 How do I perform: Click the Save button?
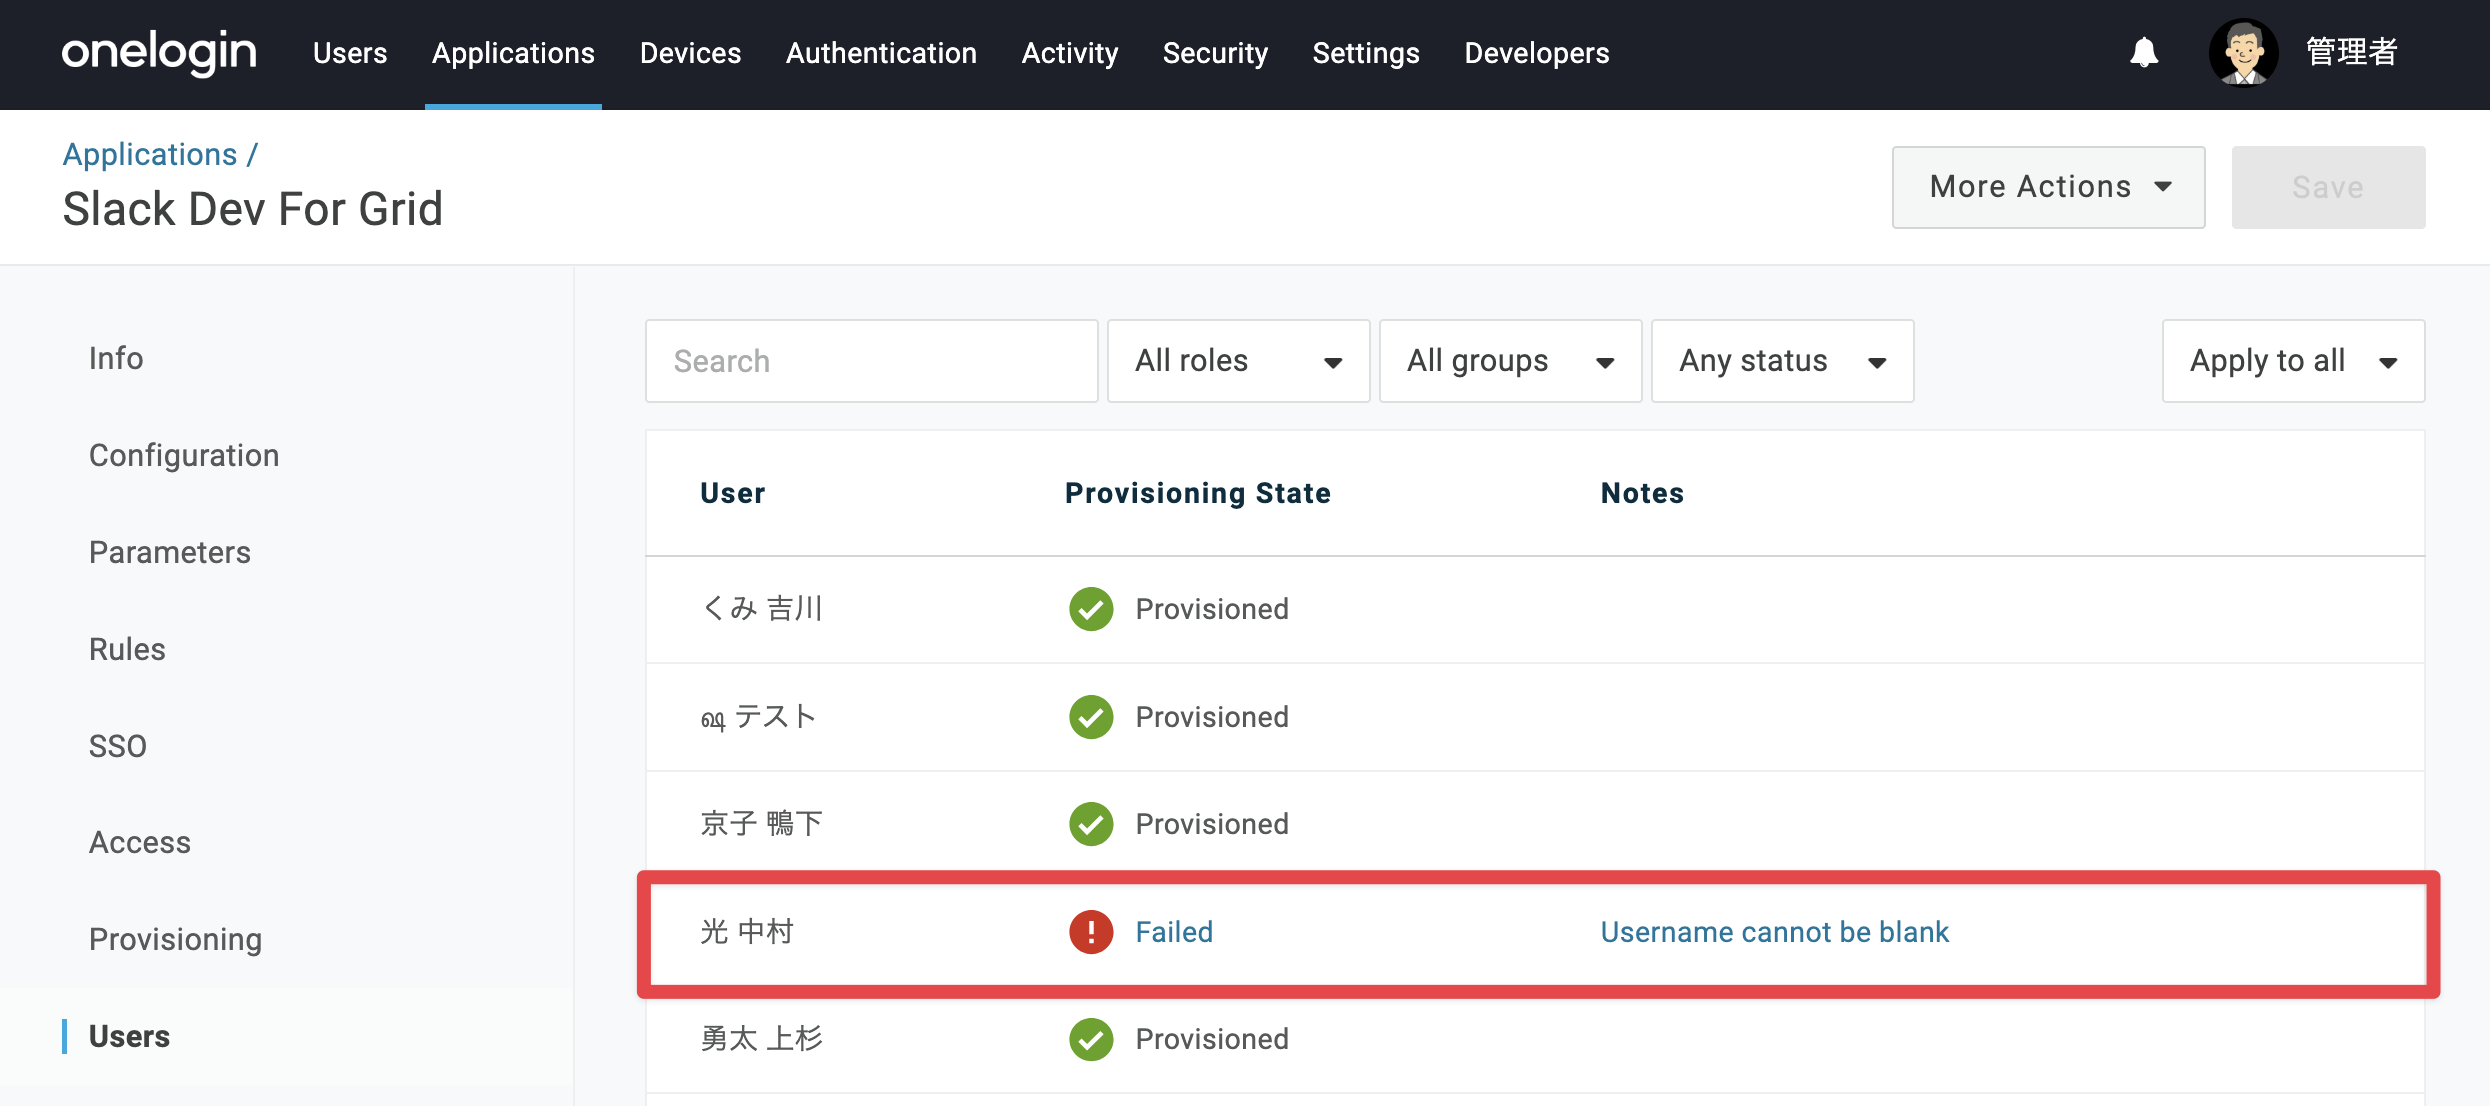(2328, 187)
